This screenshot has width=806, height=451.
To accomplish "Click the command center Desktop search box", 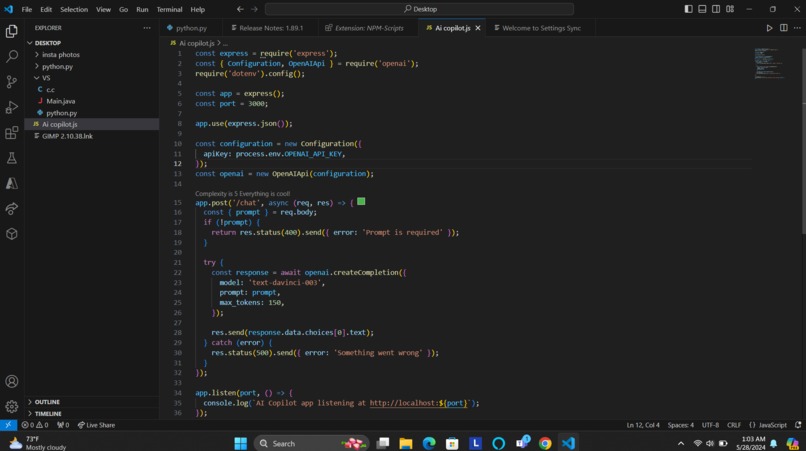I will 419,9.
